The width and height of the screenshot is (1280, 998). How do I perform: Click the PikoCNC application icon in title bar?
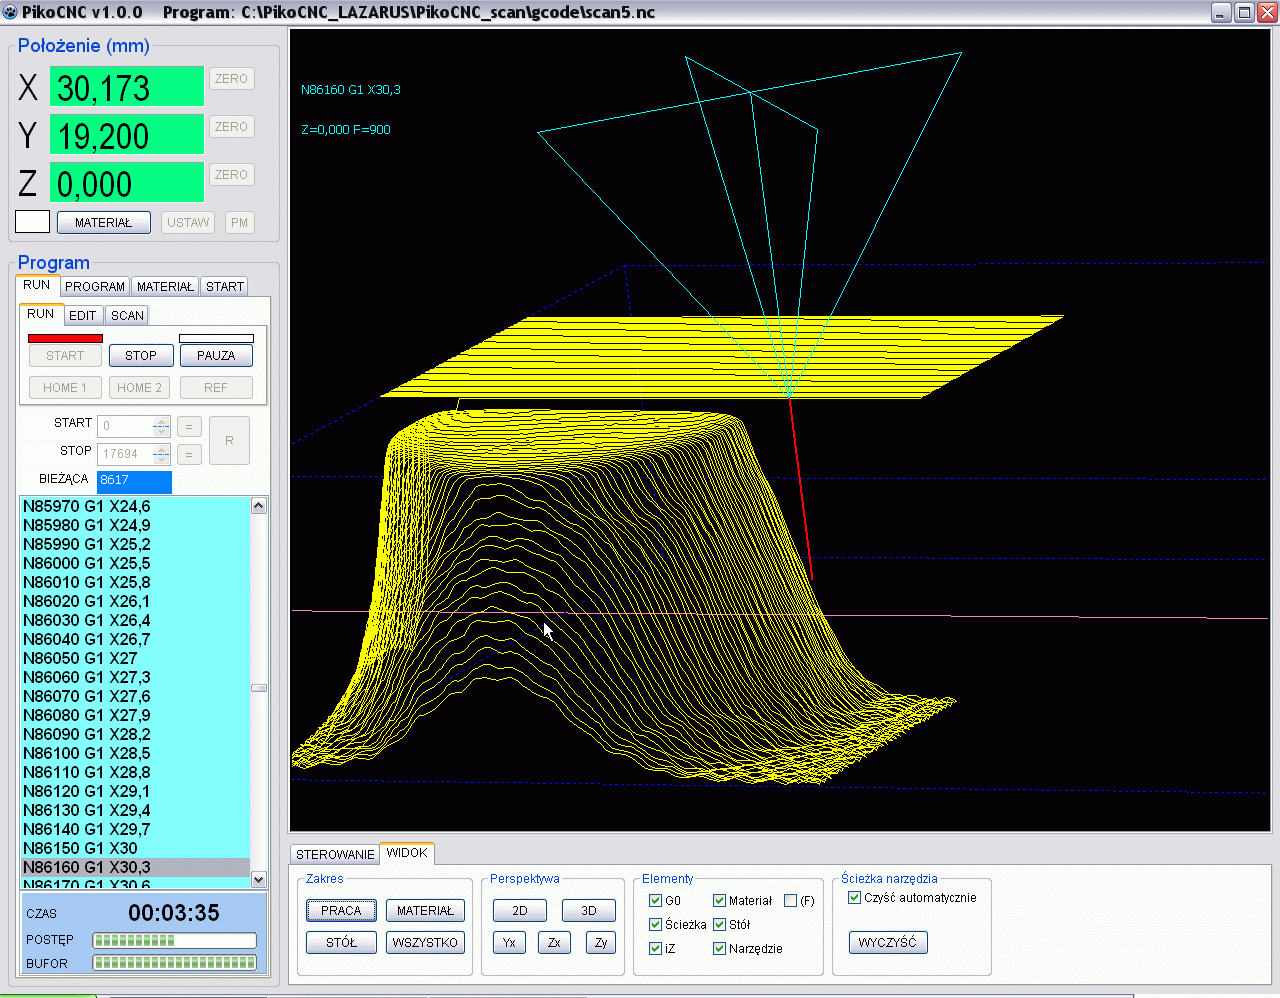(10, 12)
